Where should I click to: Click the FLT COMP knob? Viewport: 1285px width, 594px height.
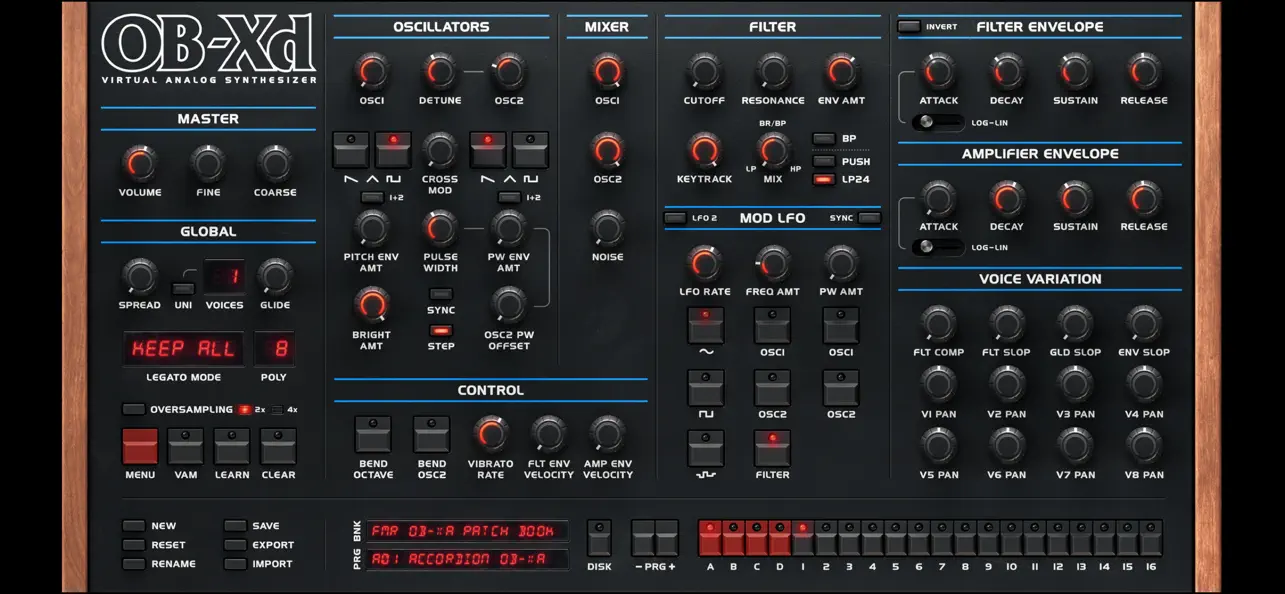938,323
